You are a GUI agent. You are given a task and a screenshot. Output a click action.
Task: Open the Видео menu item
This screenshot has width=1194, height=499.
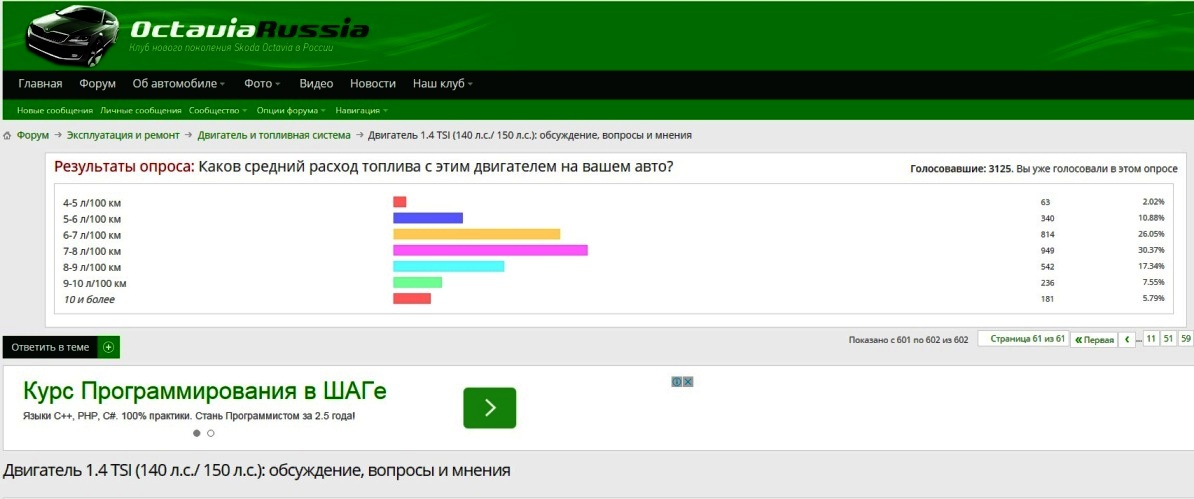click(x=316, y=84)
